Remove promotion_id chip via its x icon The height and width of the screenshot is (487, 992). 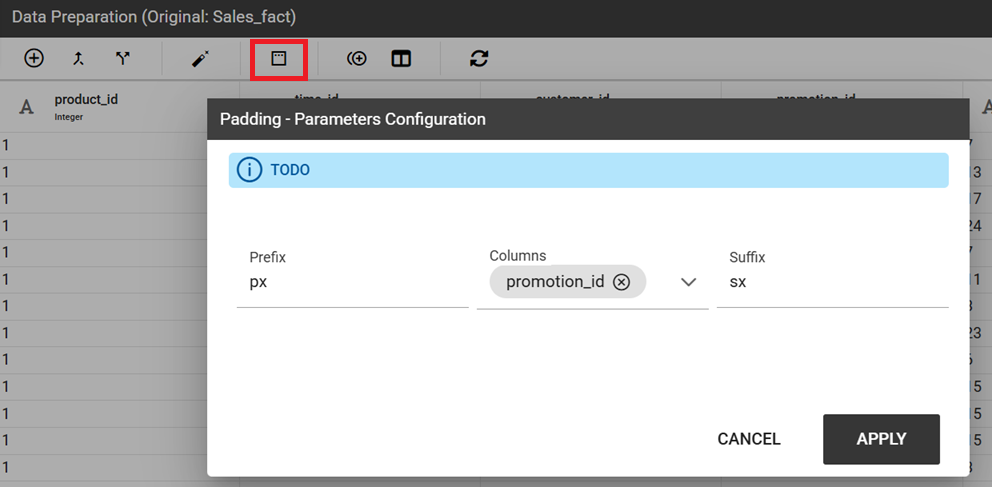pos(621,282)
